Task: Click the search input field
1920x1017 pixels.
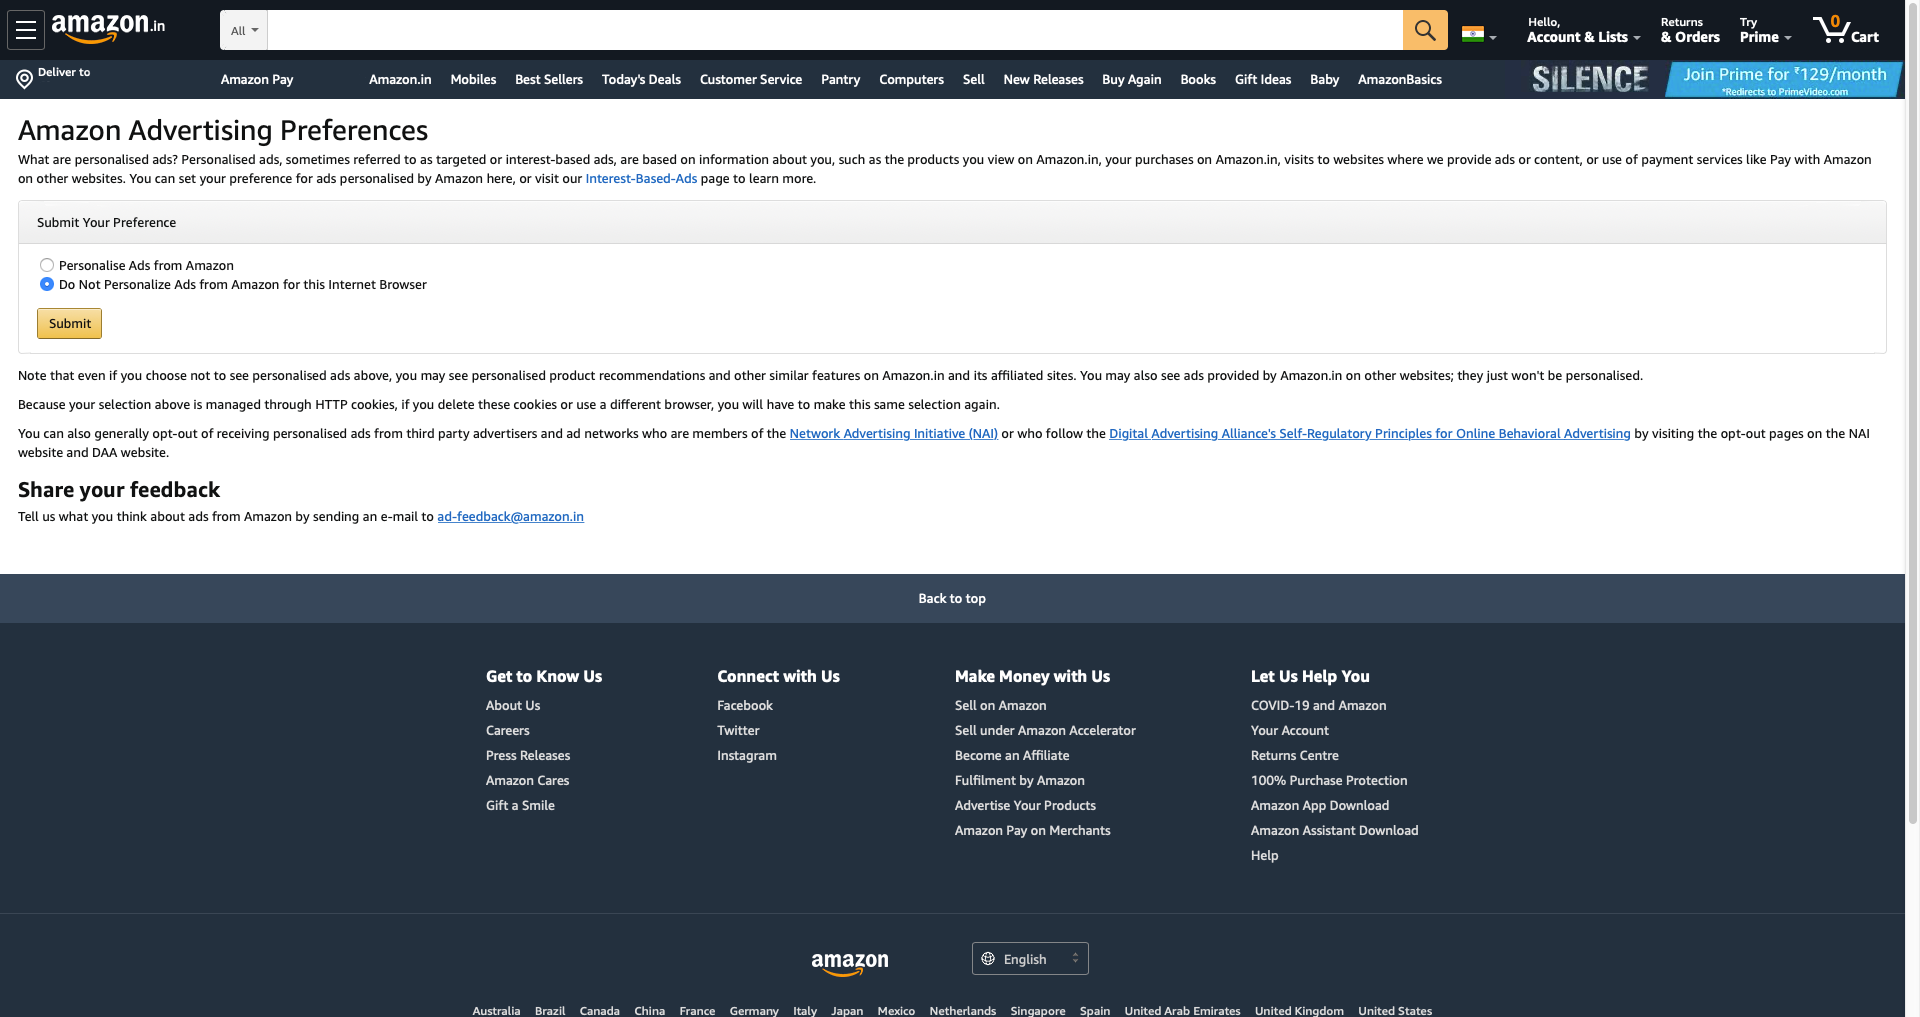Action: (x=835, y=30)
